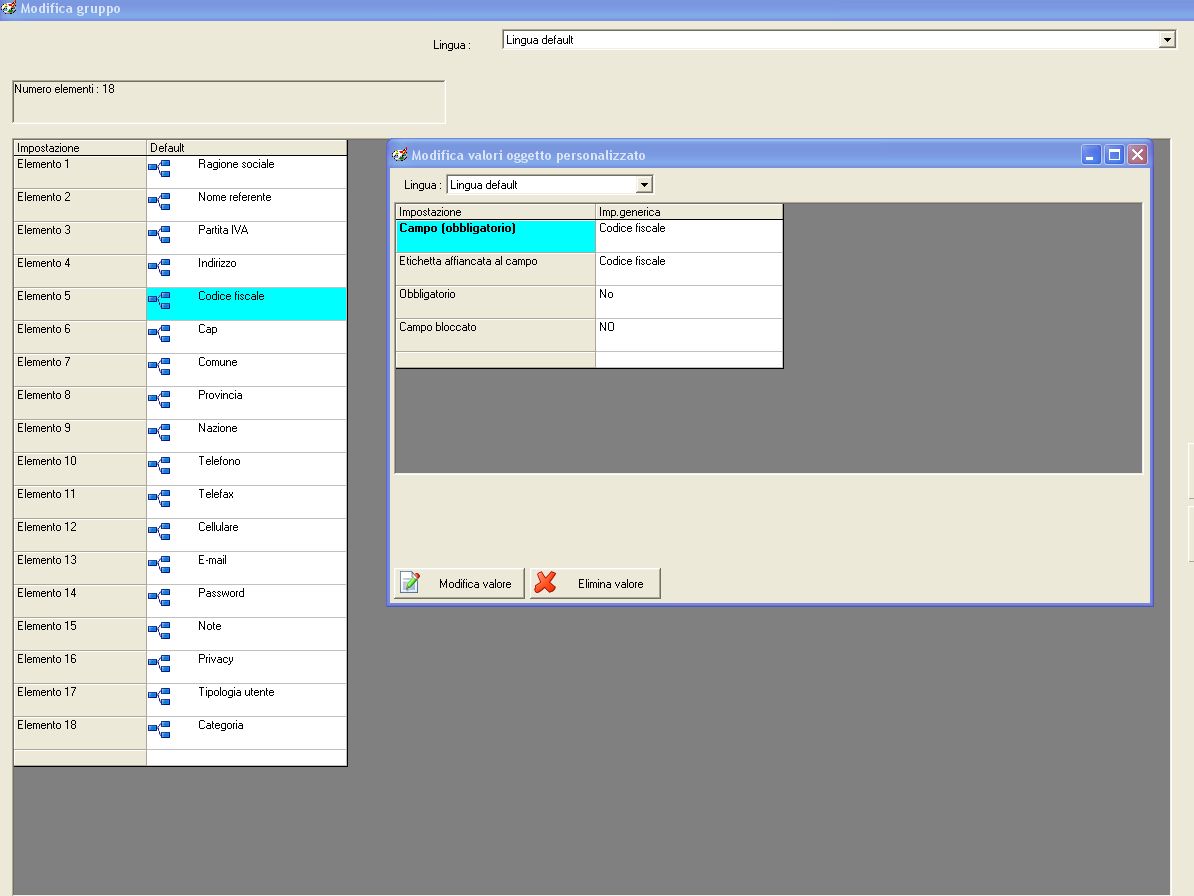Click the Impostazione header in the group list
Image resolution: width=1194 pixels, height=896 pixels.
tap(80, 148)
